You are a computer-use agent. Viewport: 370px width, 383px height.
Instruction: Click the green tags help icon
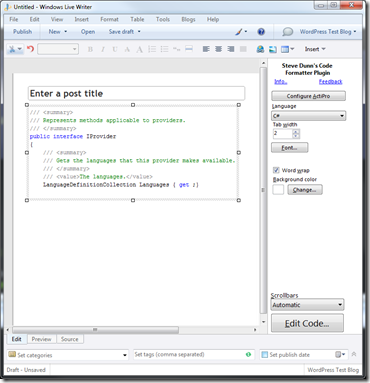pos(248,354)
